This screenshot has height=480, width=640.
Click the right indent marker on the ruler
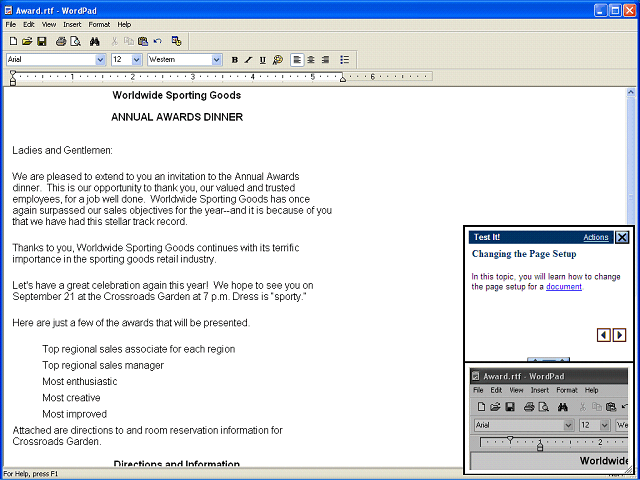tap(343, 79)
